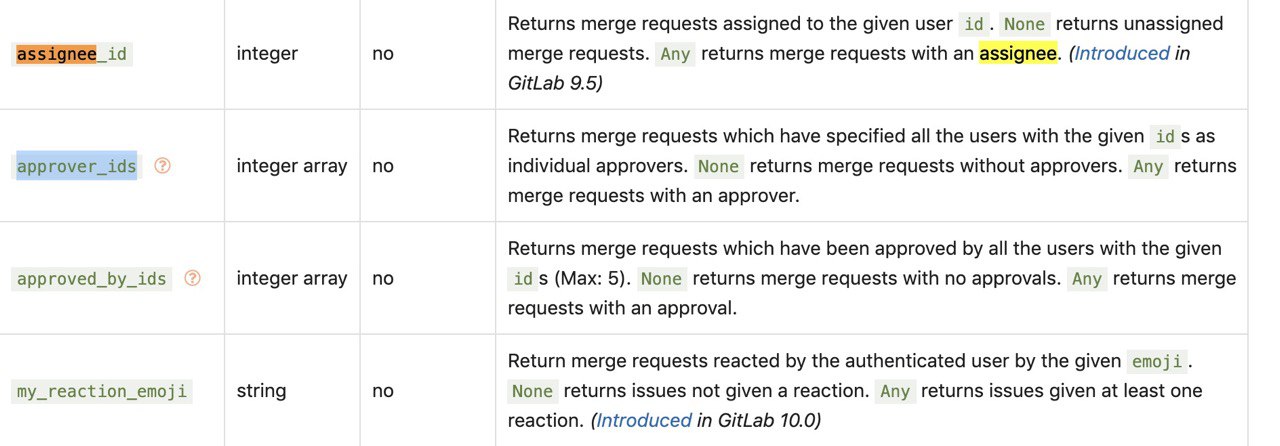The height and width of the screenshot is (446, 1280).
Task: Click the string type cell
Action: tap(261, 391)
